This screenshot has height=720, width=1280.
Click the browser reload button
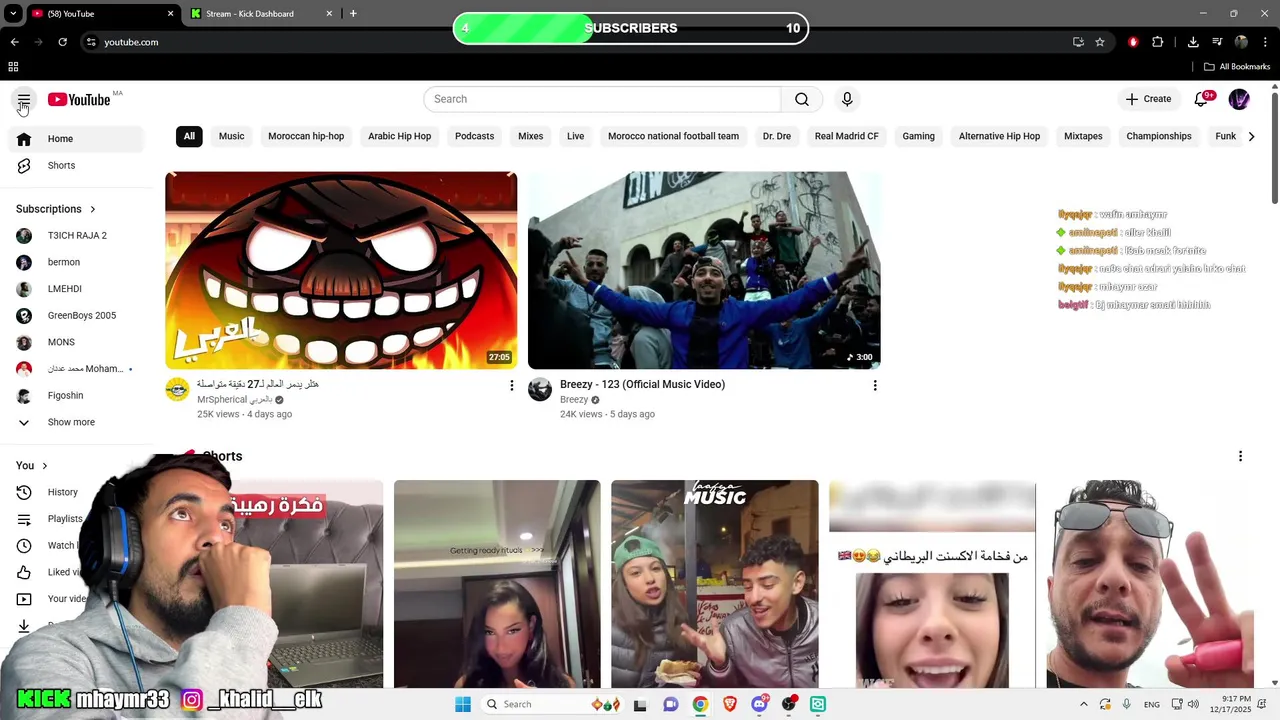click(62, 42)
